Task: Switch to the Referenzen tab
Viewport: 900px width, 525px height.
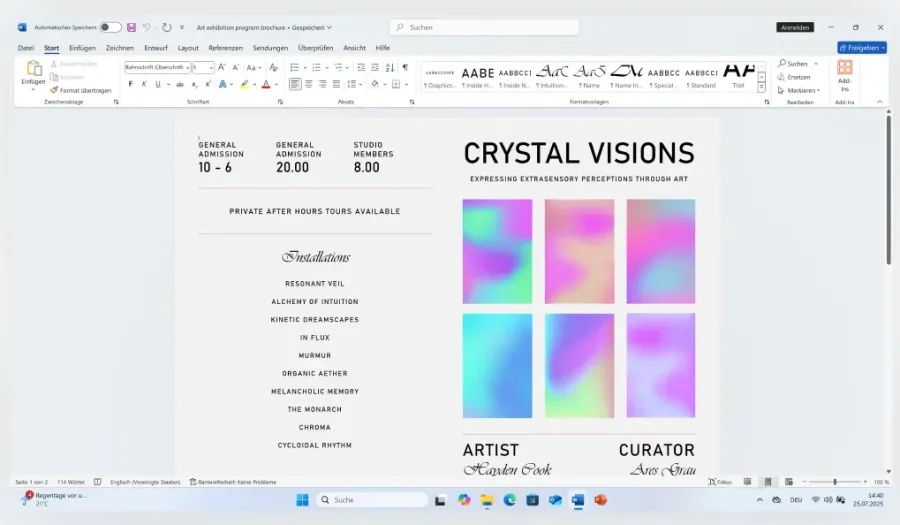Action: pos(226,48)
